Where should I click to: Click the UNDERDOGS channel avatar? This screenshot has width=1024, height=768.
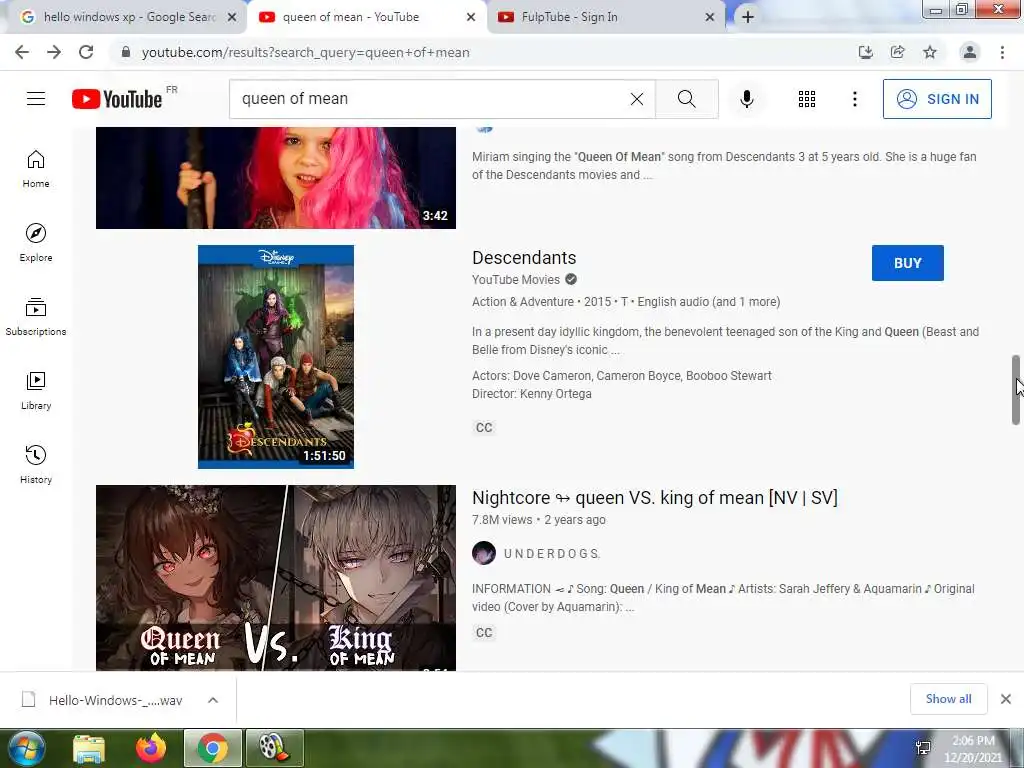click(x=484, y=553)
